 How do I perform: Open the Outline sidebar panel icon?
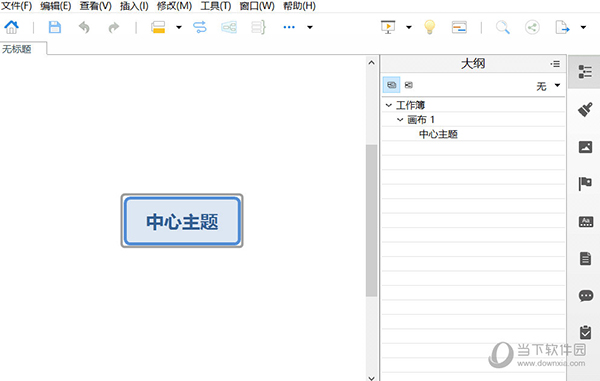coord(585,72)
